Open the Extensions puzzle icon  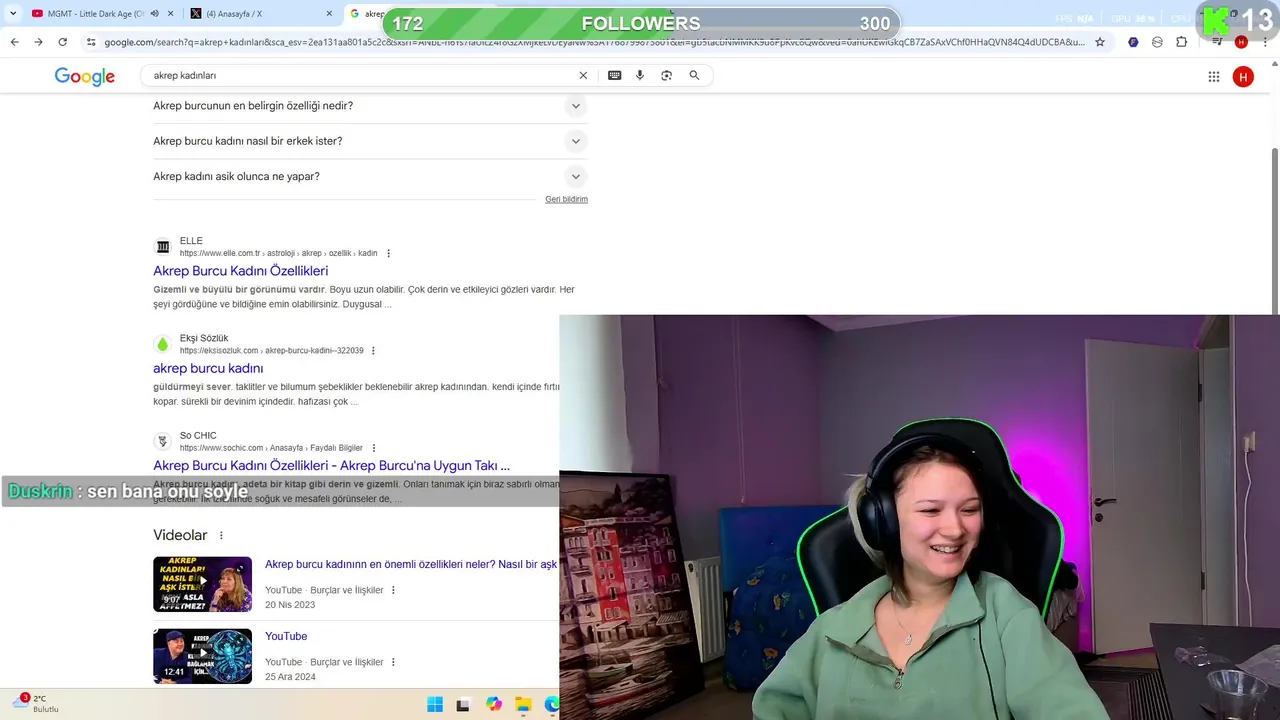(1181, 42)
